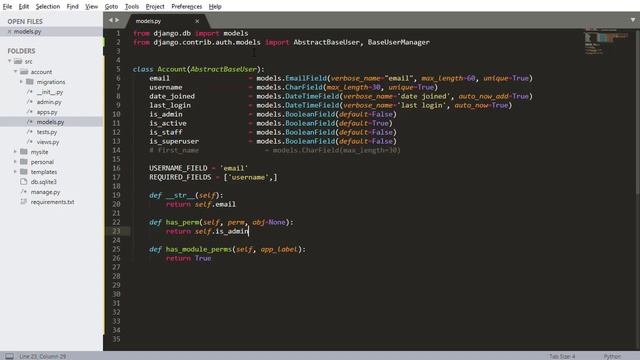Open the Find menu
Screen dimensions: 640x360
pos(73,7)
